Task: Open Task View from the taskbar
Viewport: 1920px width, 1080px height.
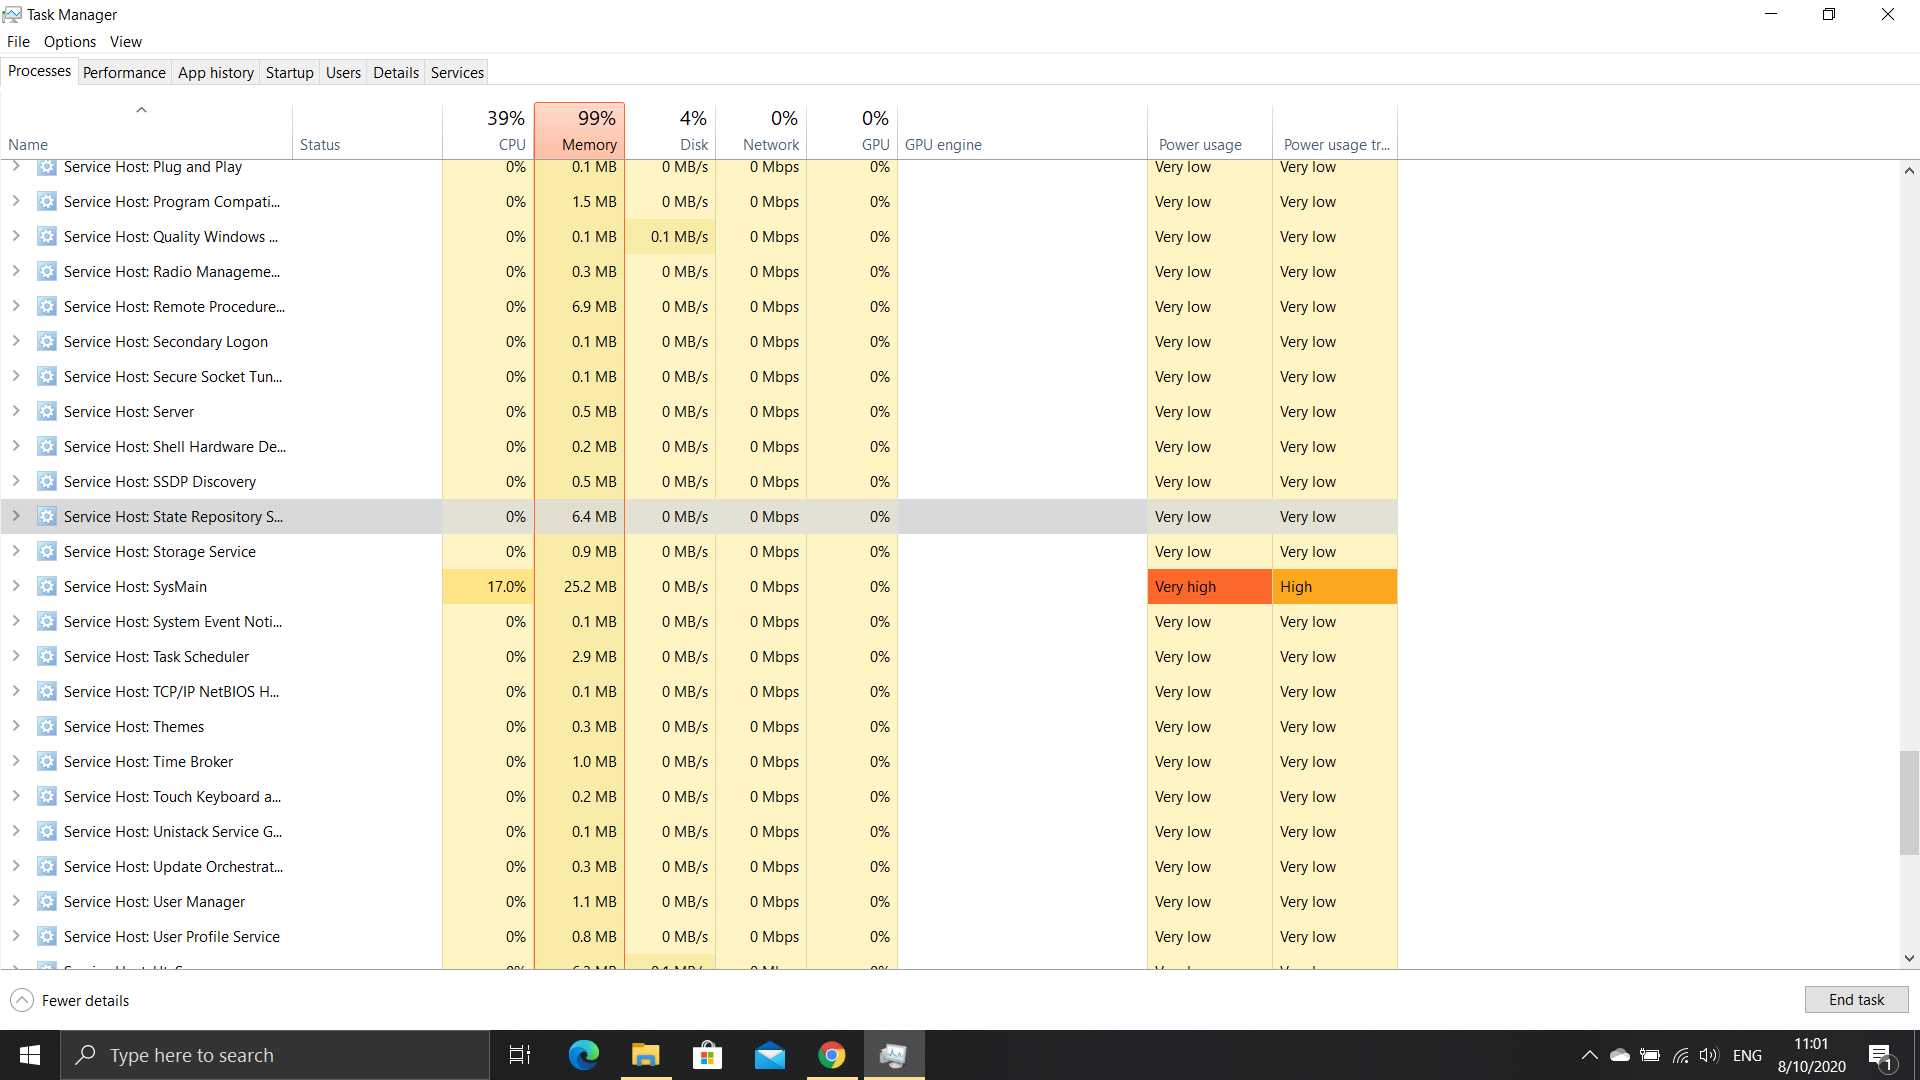Action: [x=520, y=1055]
